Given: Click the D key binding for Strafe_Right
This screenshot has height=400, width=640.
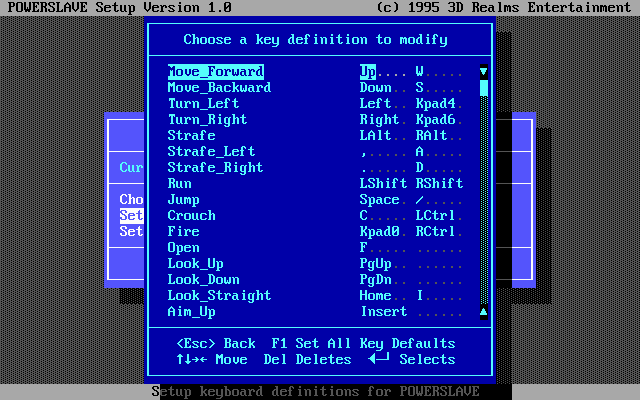Looking at the screenshot, I should tap(420, 168).
